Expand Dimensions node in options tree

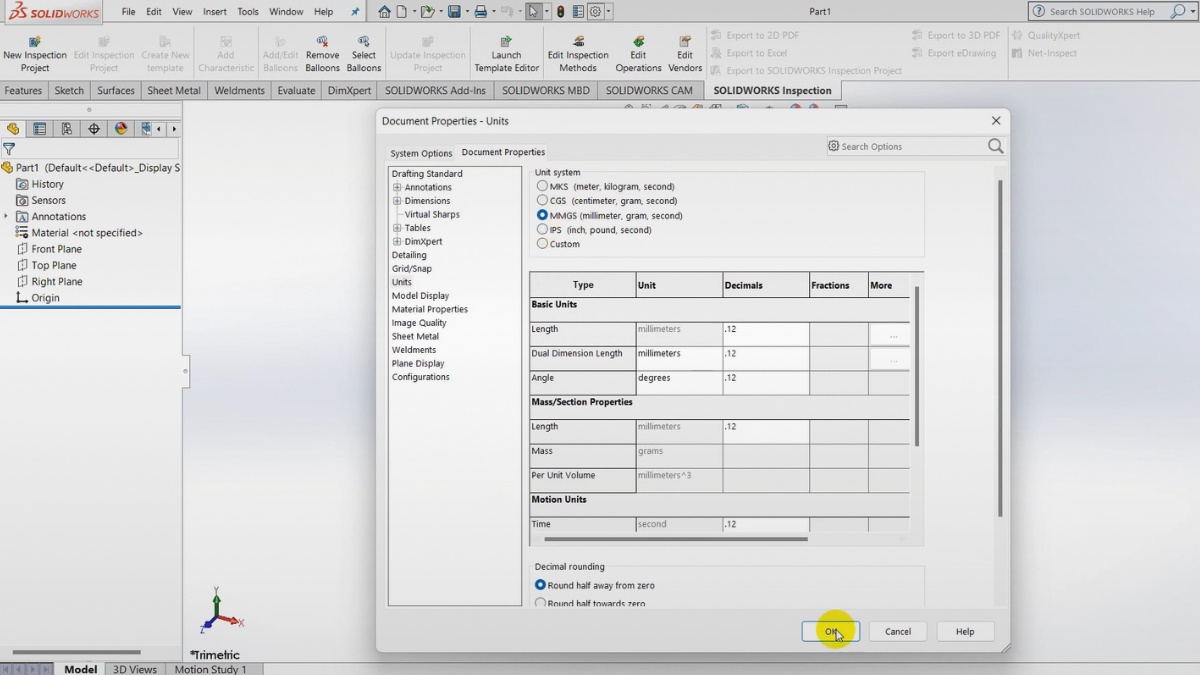[x=397, y=201]
